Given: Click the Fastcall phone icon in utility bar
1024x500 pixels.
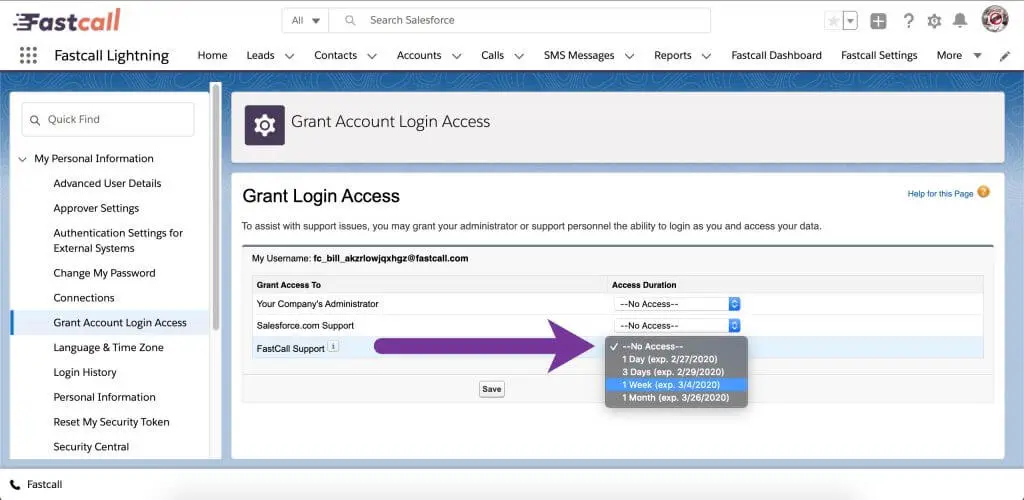Looking at the screenshot, I should [16, 485].
